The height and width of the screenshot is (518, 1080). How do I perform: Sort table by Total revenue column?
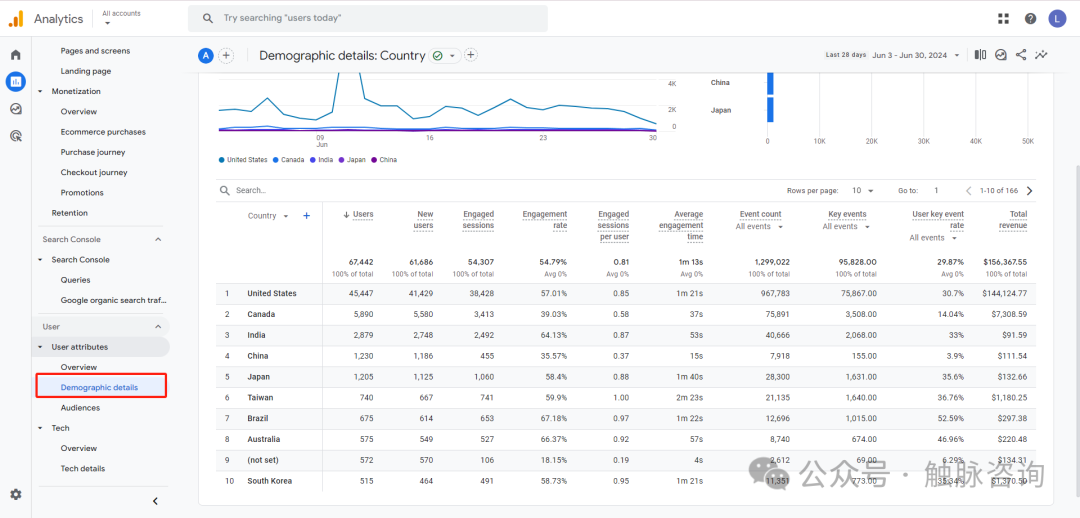coord(1017,220)
